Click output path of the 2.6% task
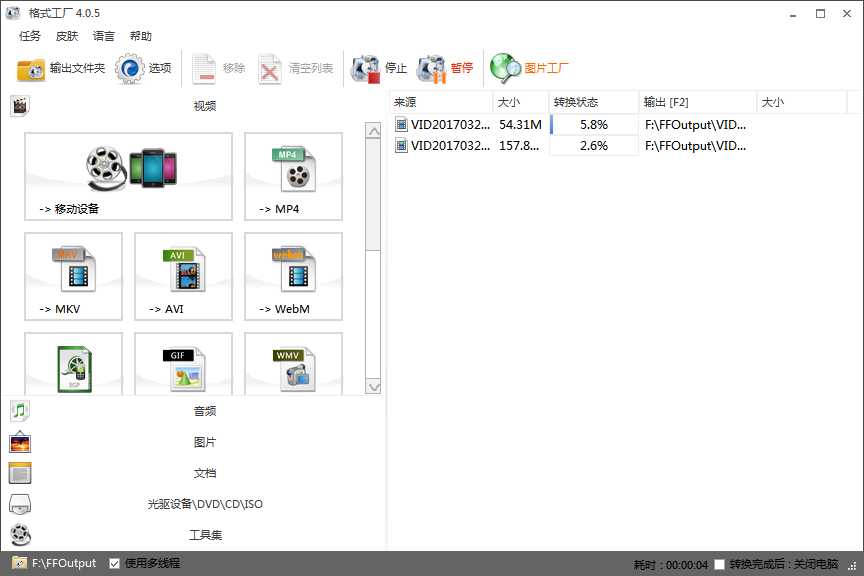The width and height of the screenshot is (864, 576). pos(695,146)
